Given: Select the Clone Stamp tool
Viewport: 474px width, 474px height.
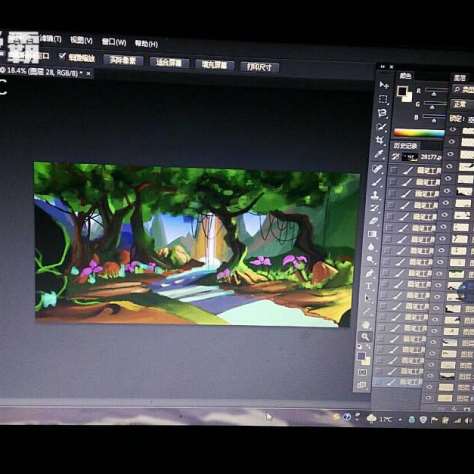Looking at the screenshot, I should (x=376, y=195).
